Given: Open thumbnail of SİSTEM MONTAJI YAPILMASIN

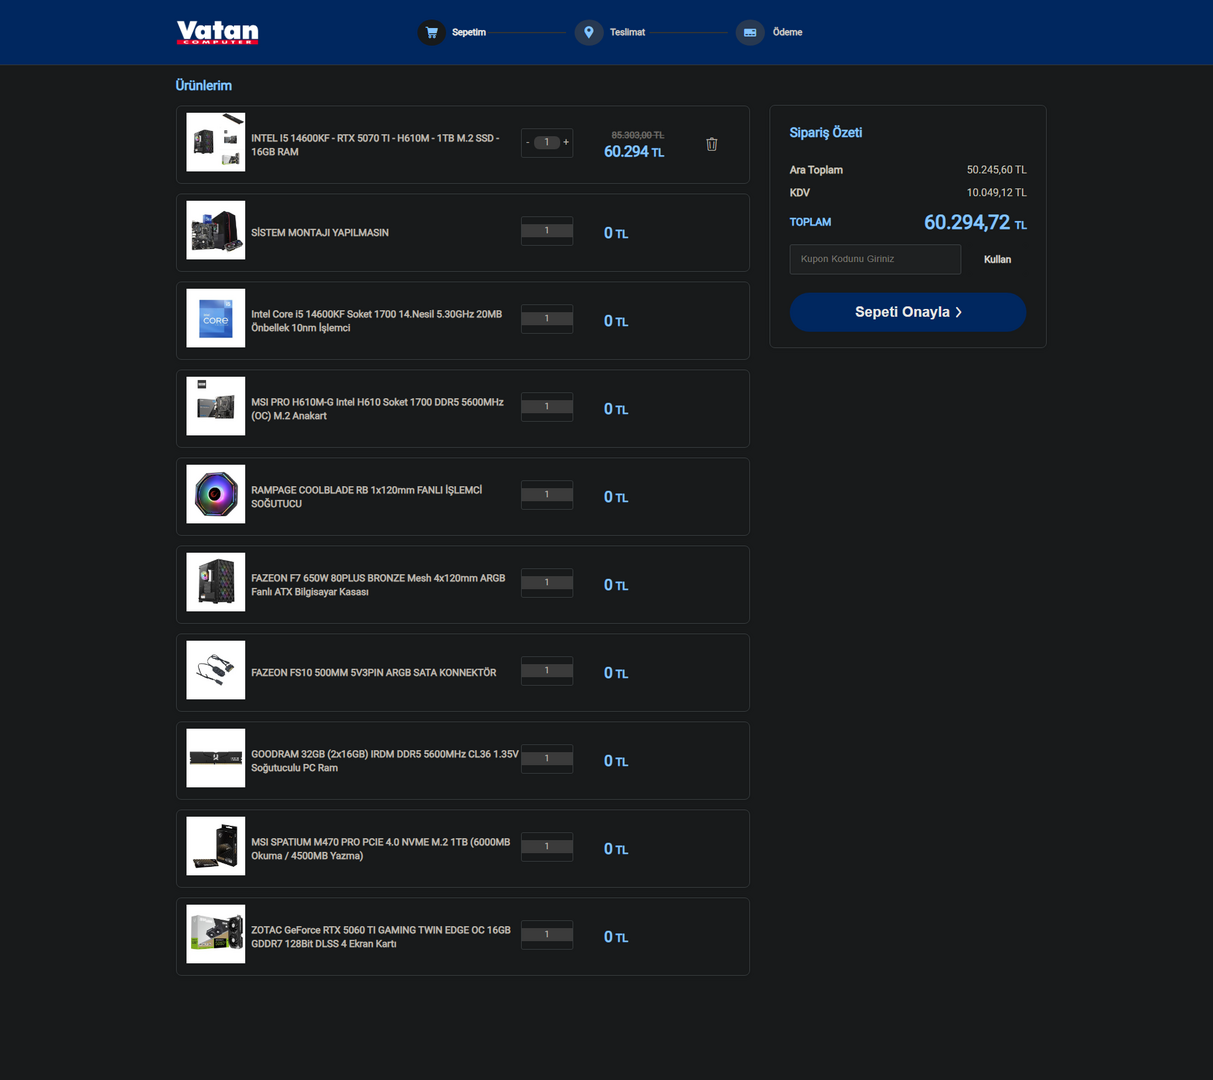Looking at the screenshot, I should coord(216,230).
